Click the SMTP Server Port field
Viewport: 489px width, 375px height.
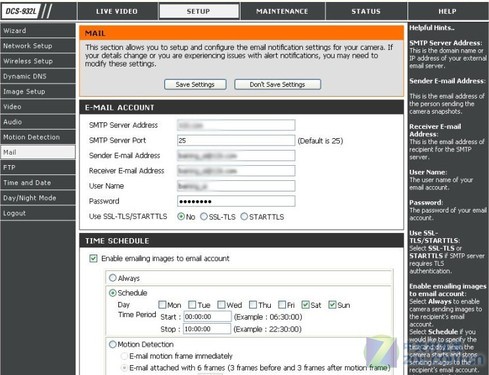pos(236,140)
